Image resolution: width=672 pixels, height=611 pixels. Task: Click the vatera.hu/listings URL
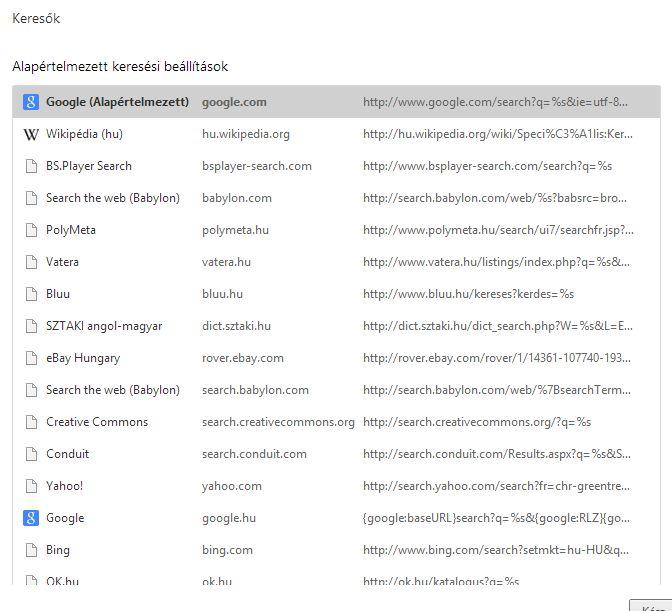point(496,262)
